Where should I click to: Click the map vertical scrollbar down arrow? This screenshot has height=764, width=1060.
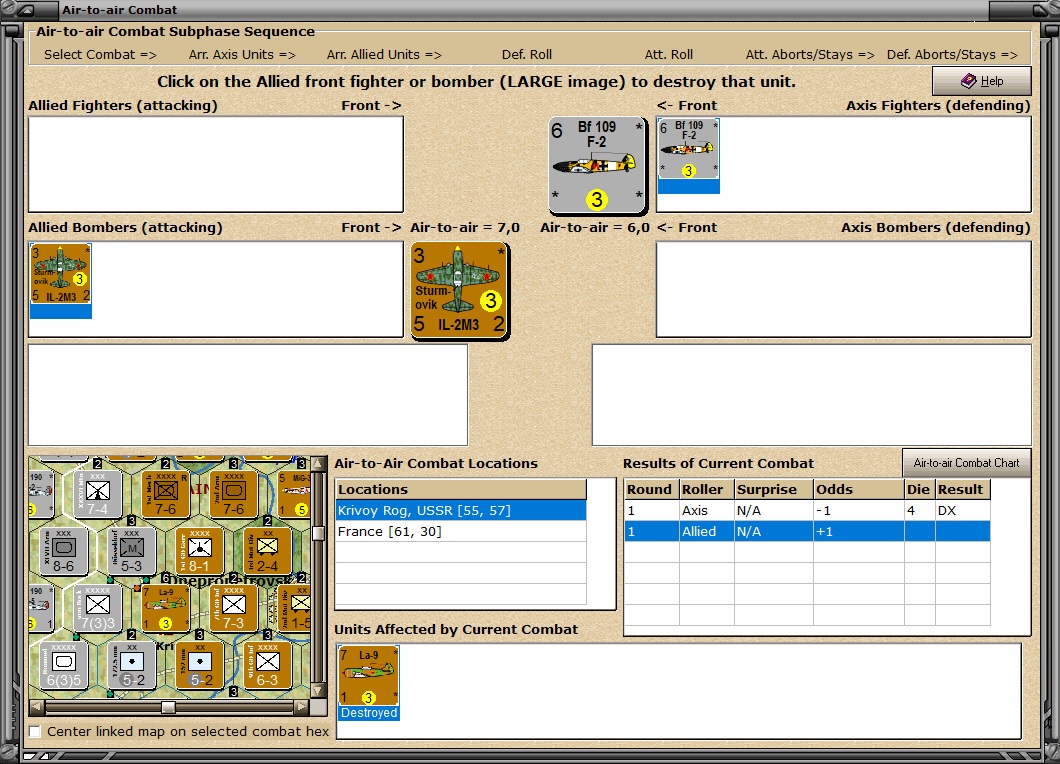[x=318, y=690]
